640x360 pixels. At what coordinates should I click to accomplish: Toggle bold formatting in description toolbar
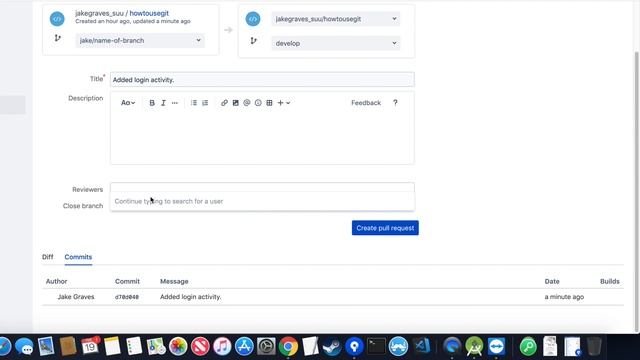[152, 103]
